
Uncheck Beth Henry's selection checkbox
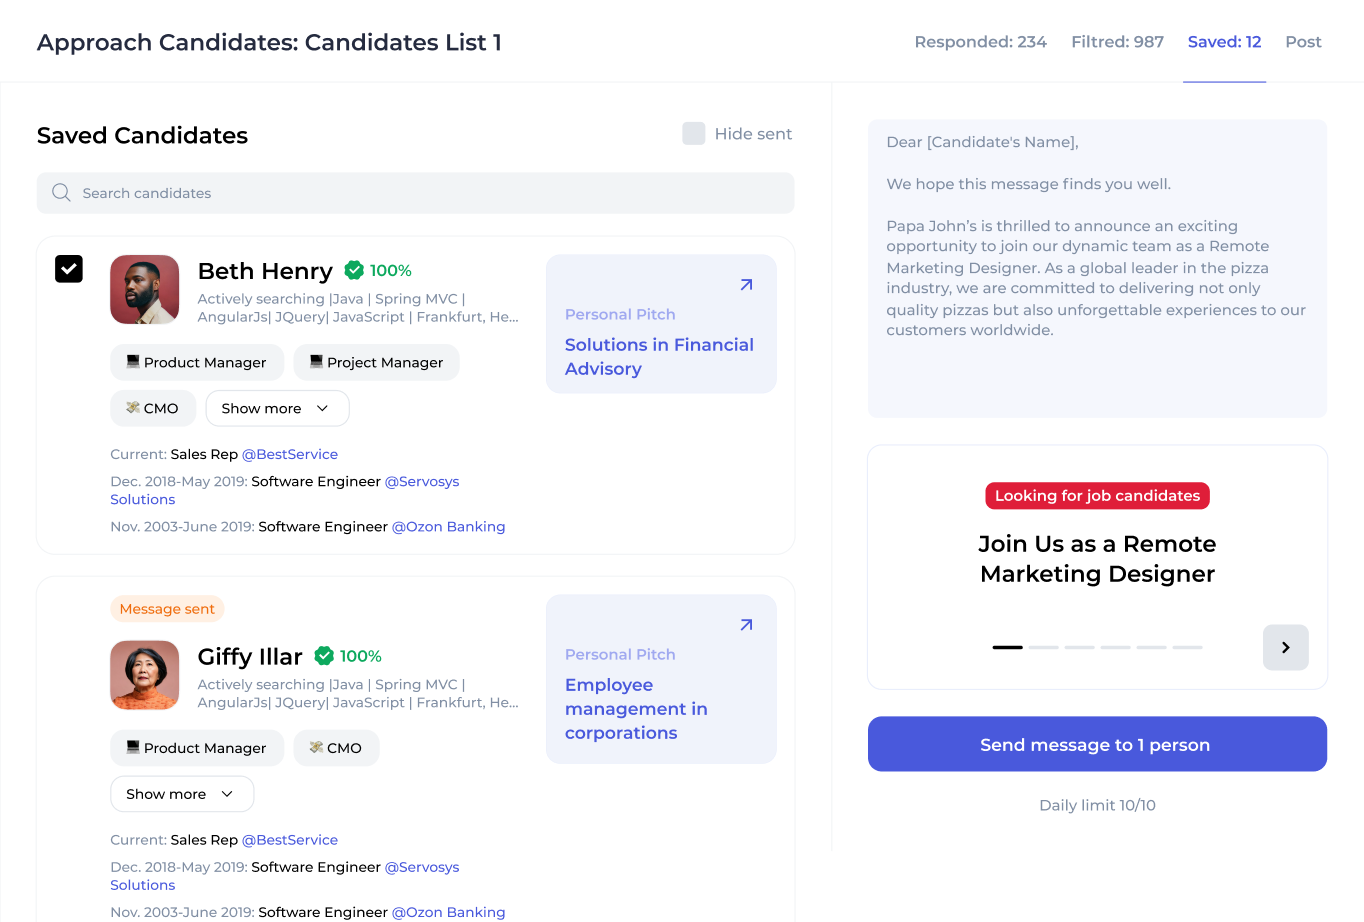click(x=68, y=269)
